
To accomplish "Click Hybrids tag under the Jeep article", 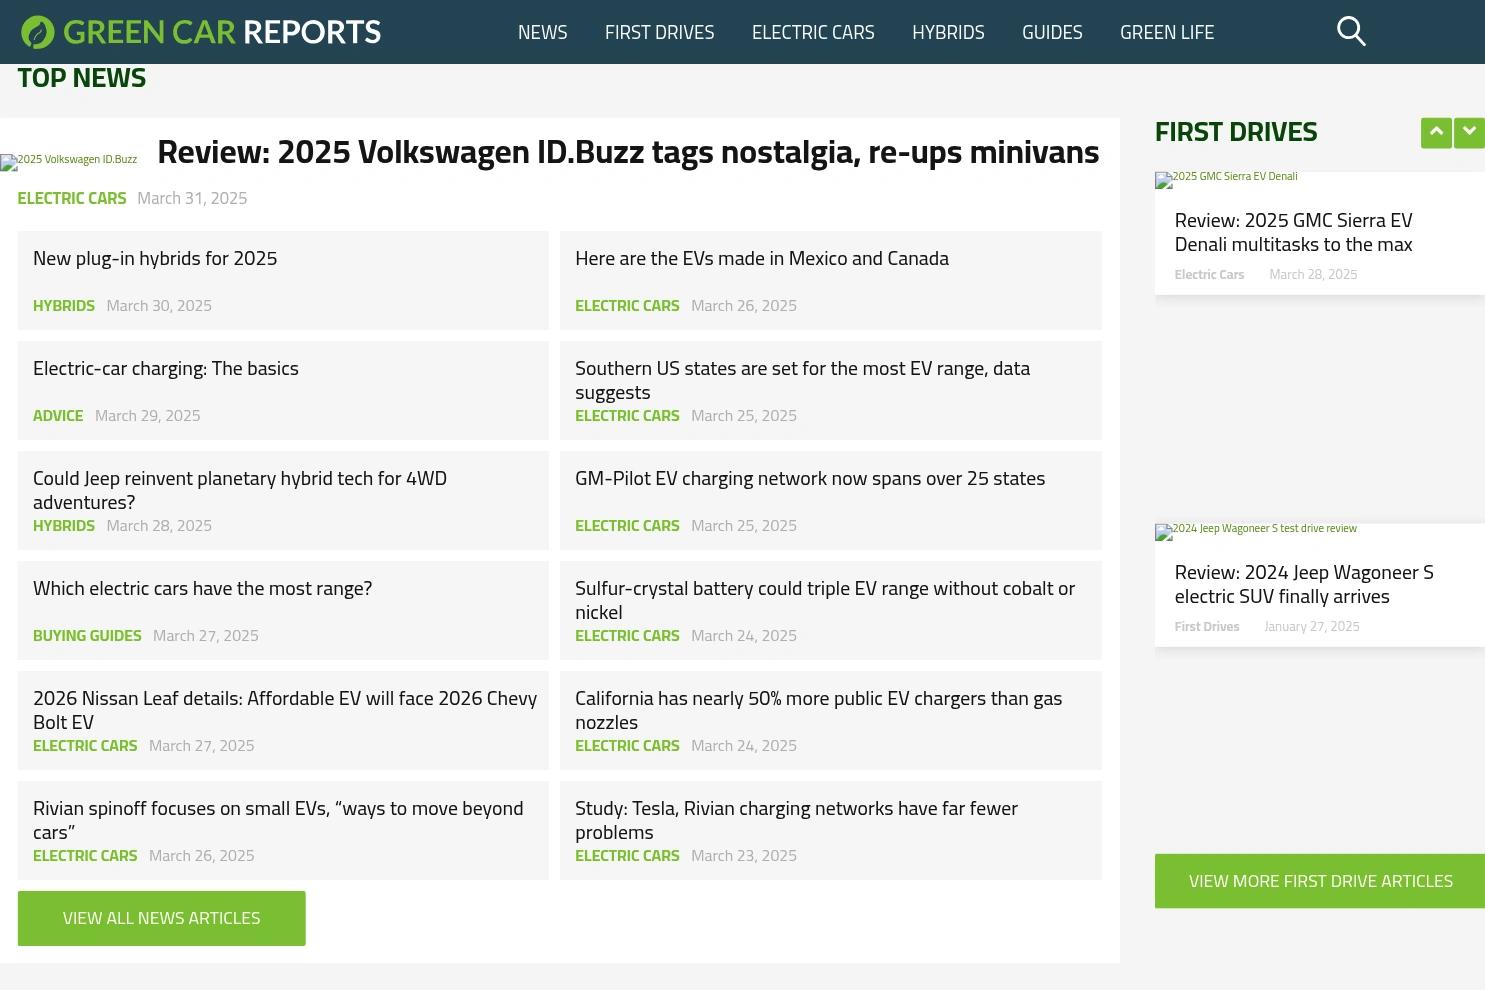I will [64, 525].
